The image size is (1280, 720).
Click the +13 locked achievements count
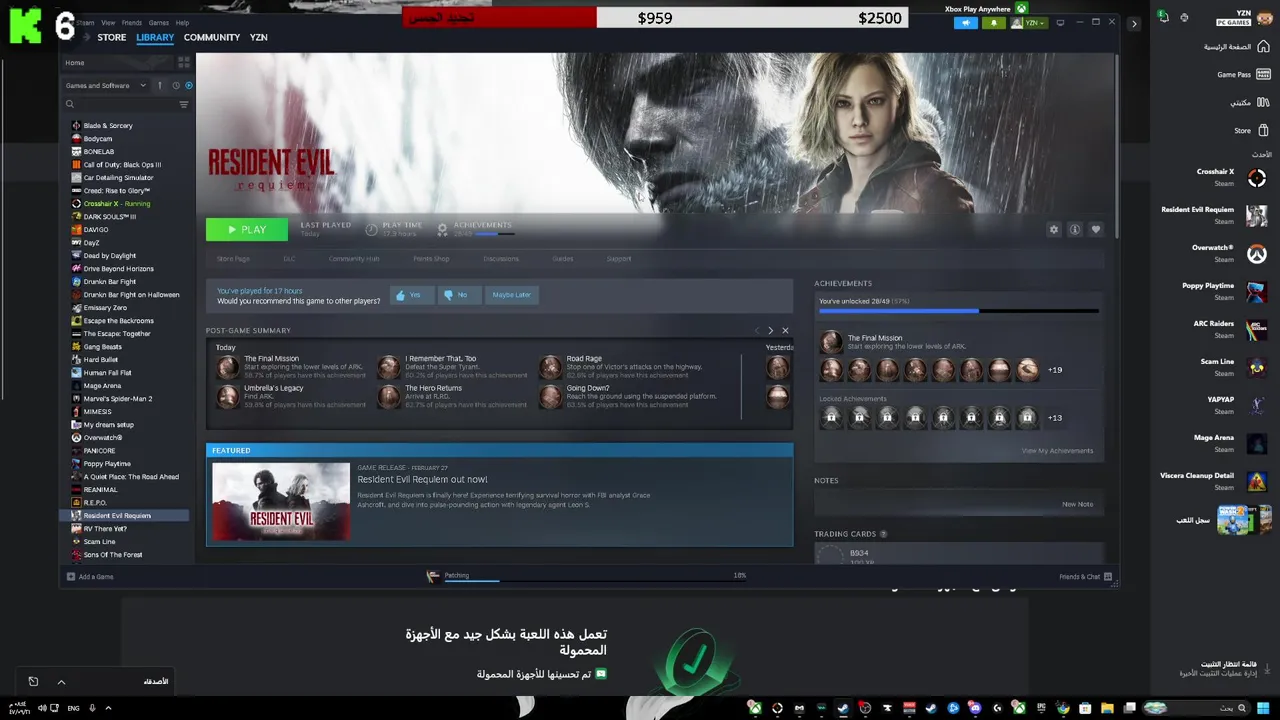(x=1055, y=418)
